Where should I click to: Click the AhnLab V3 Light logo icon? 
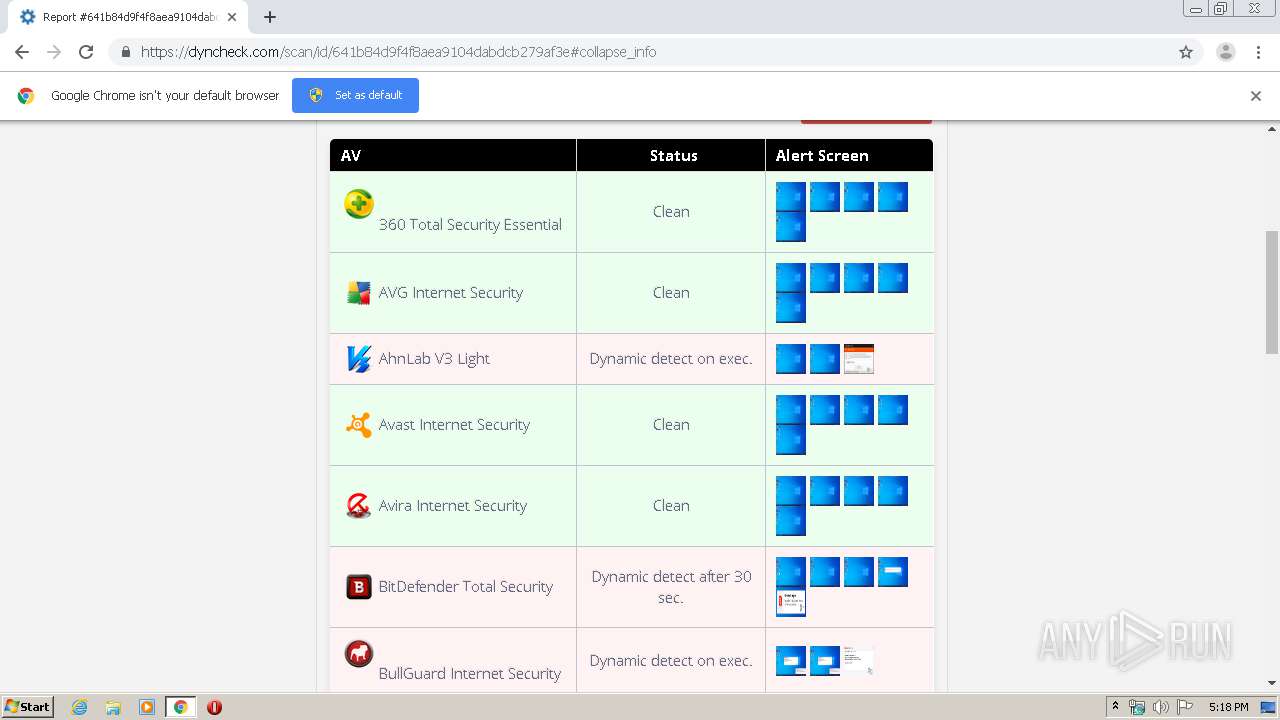point(358,358)
